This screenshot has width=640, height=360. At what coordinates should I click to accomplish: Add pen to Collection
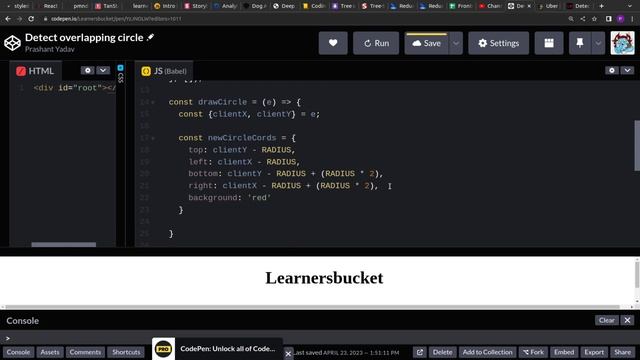click(487, 352)
